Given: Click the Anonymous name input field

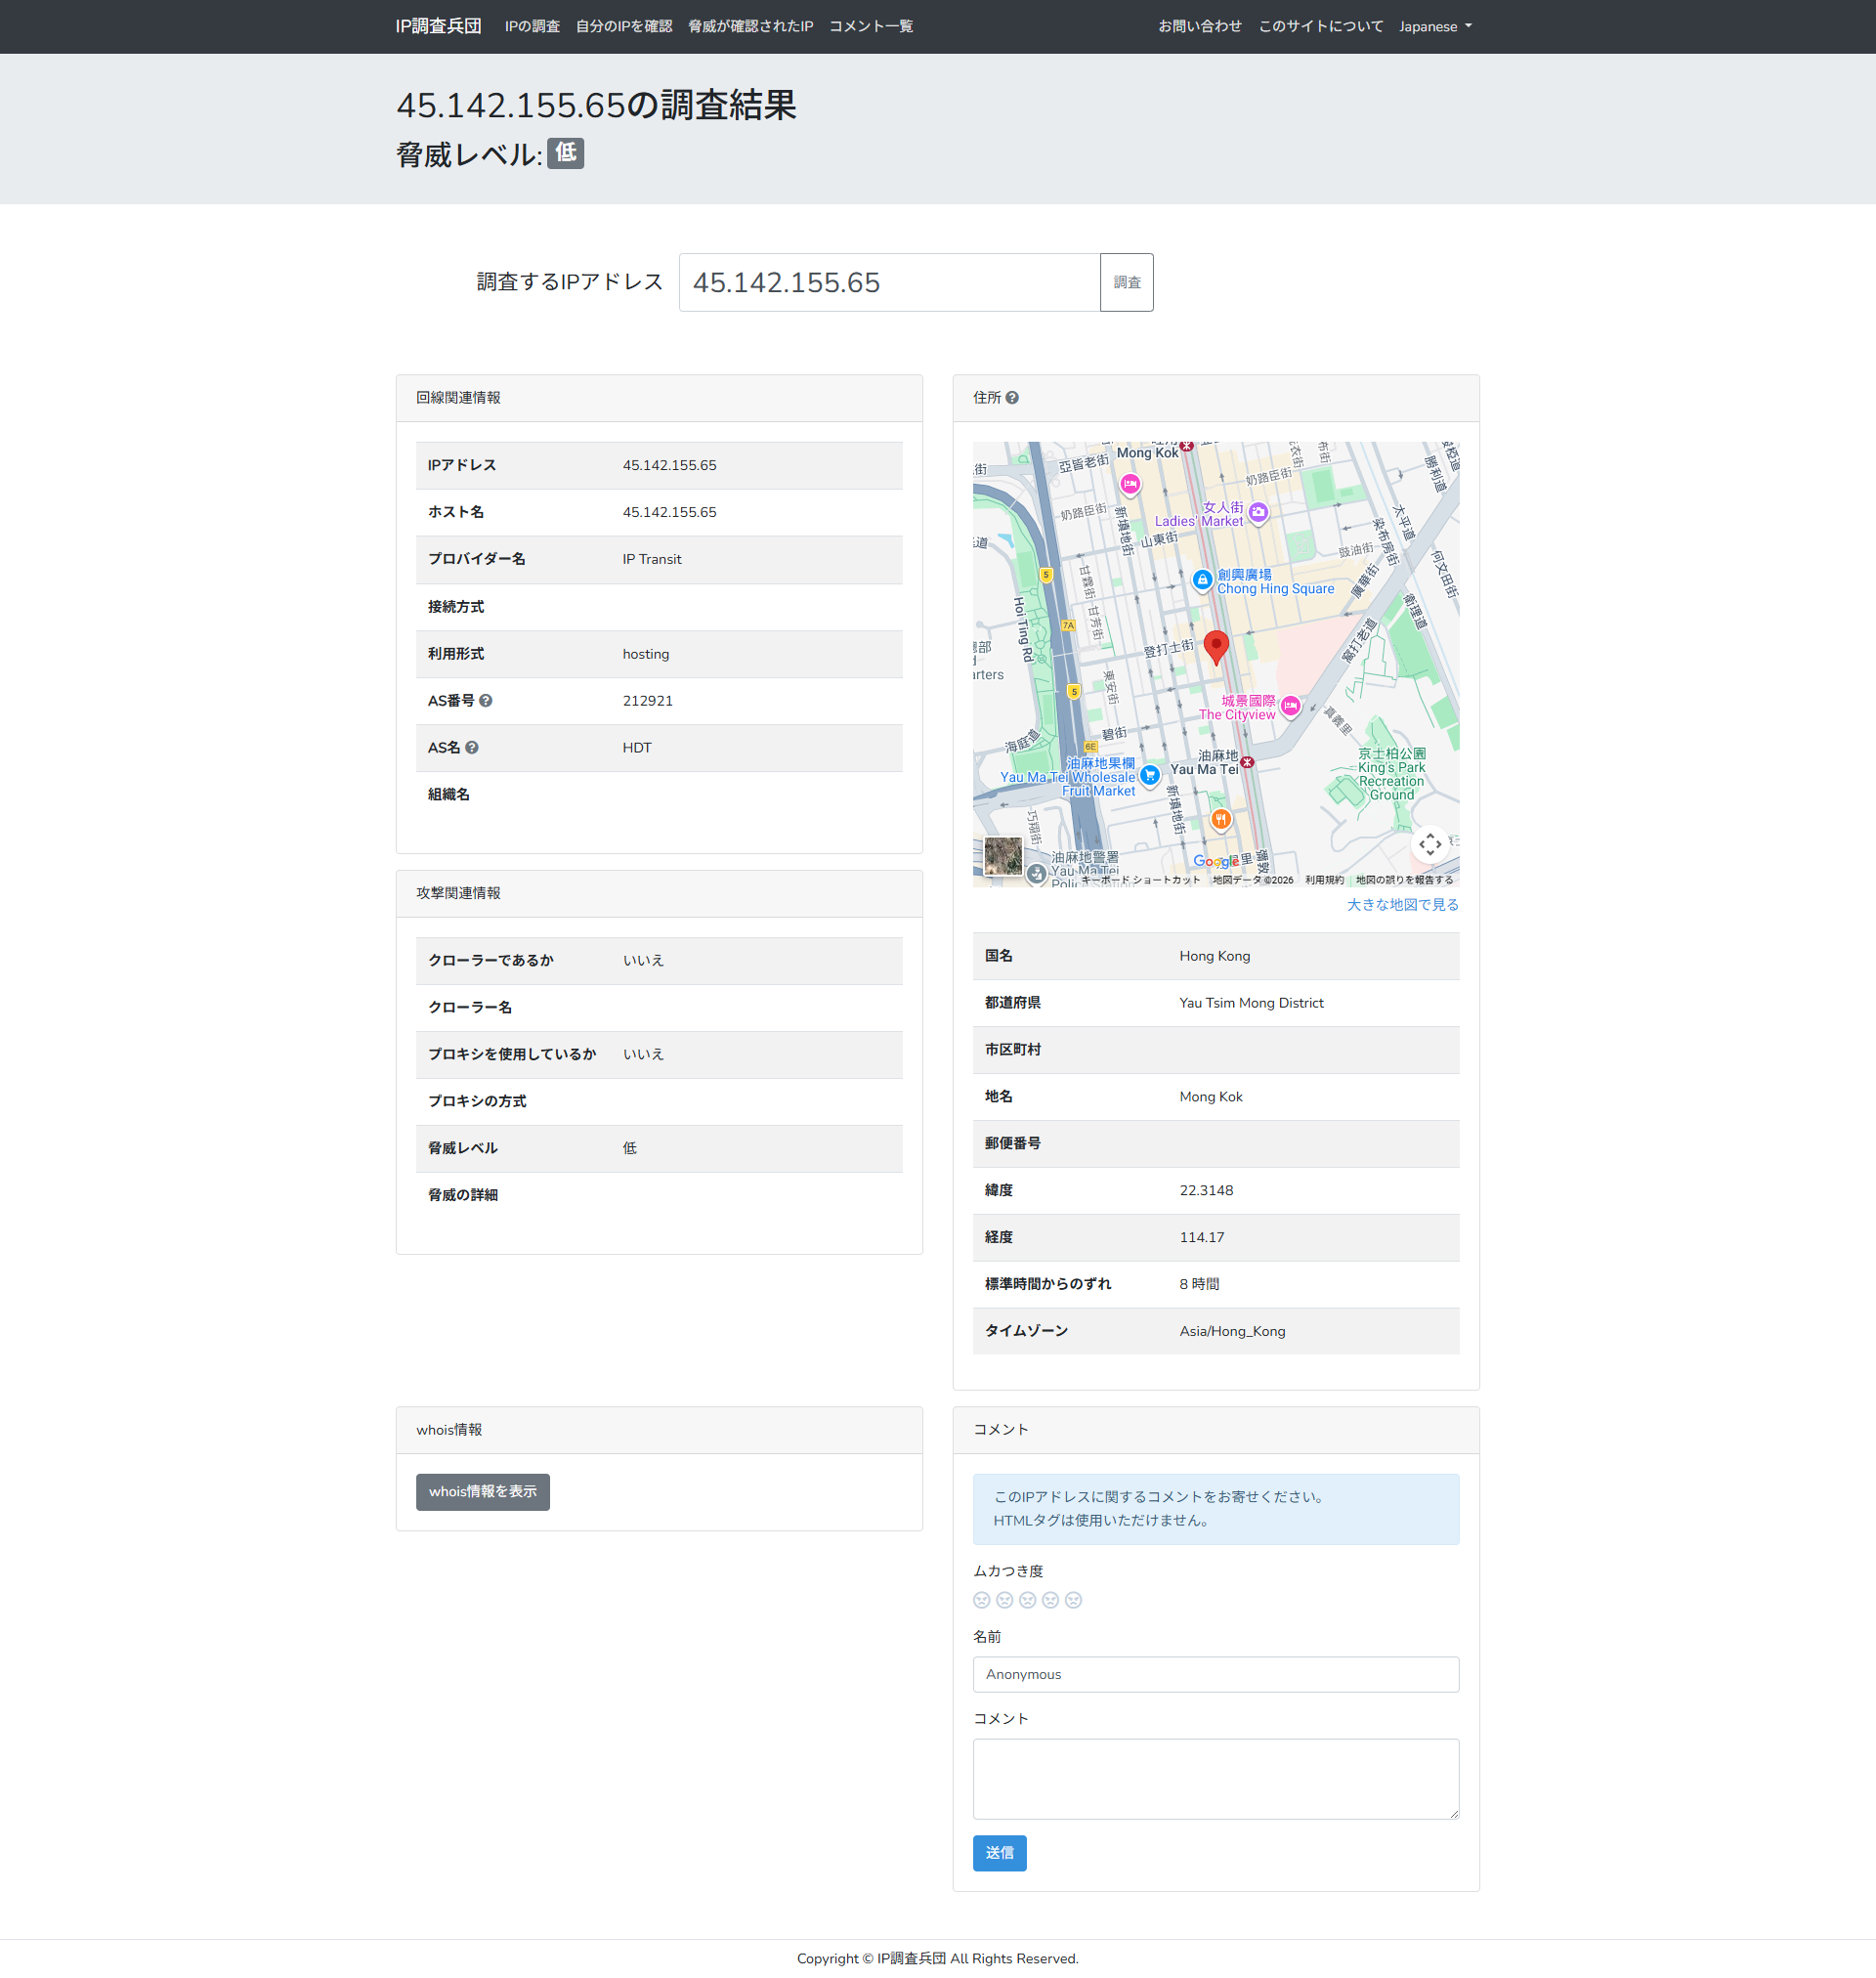Looking at the screenshot, I should tap(1215, 1675).
